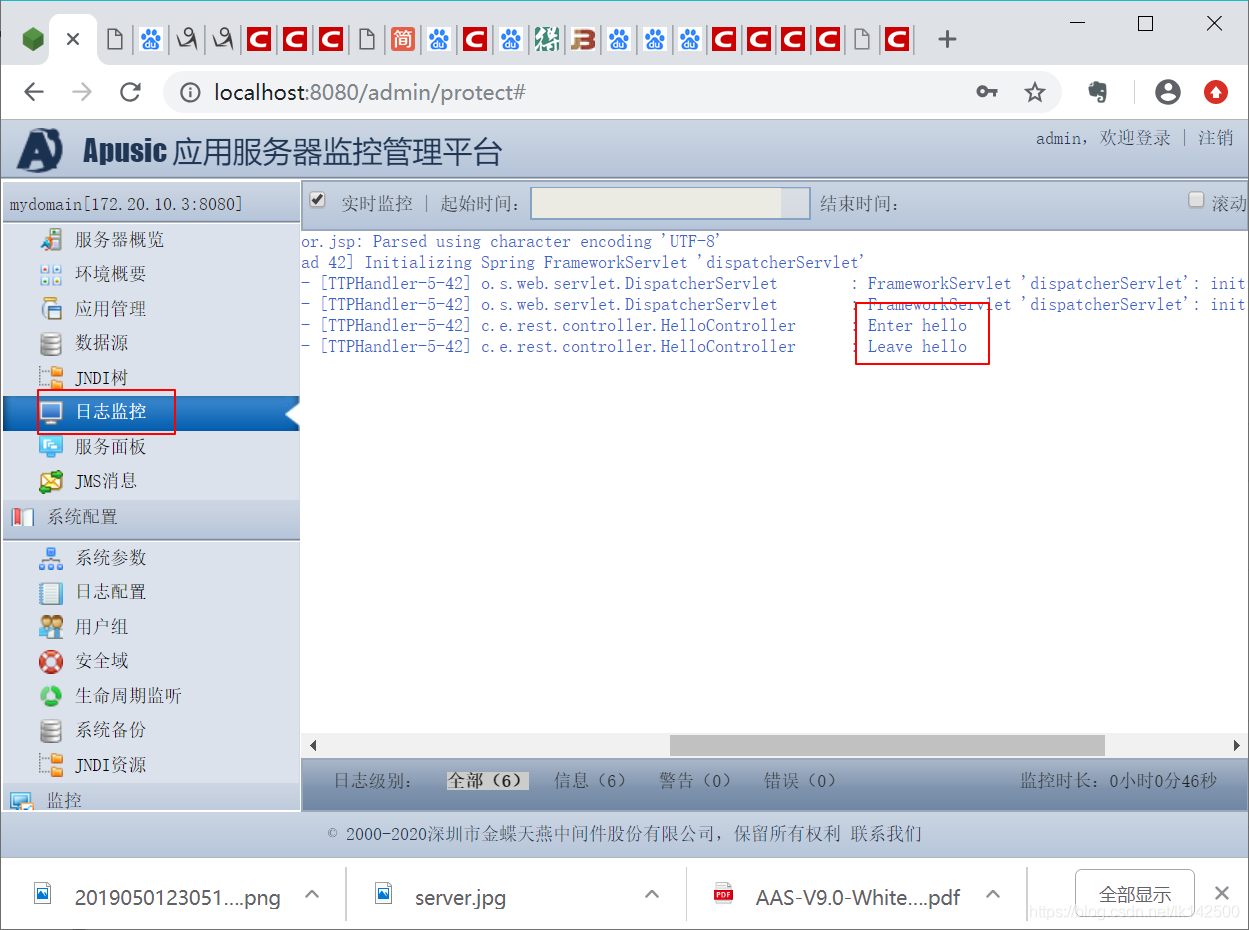
Task: Open 安全域 in the sidebar
Action: [x=101, y=661]
